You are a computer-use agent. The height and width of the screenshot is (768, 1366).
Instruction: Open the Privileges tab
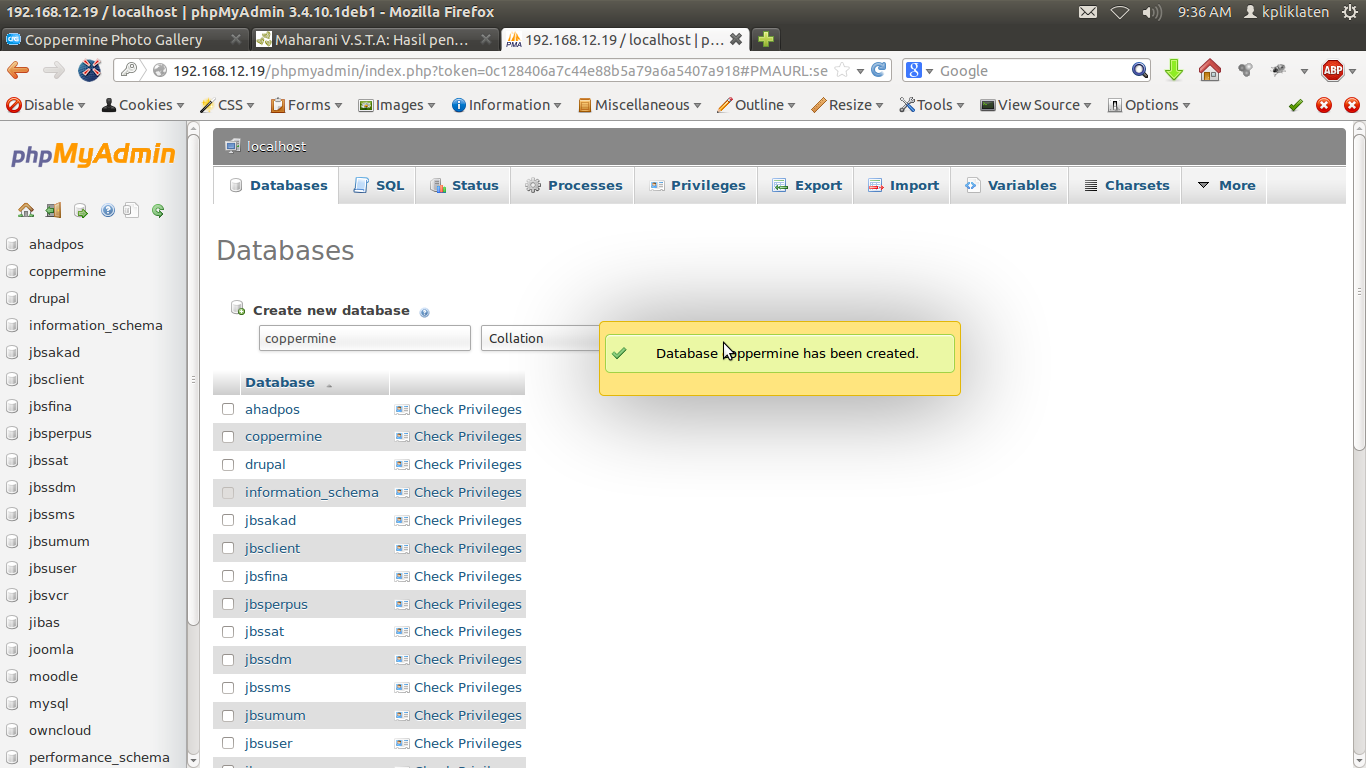pos(697,185)
